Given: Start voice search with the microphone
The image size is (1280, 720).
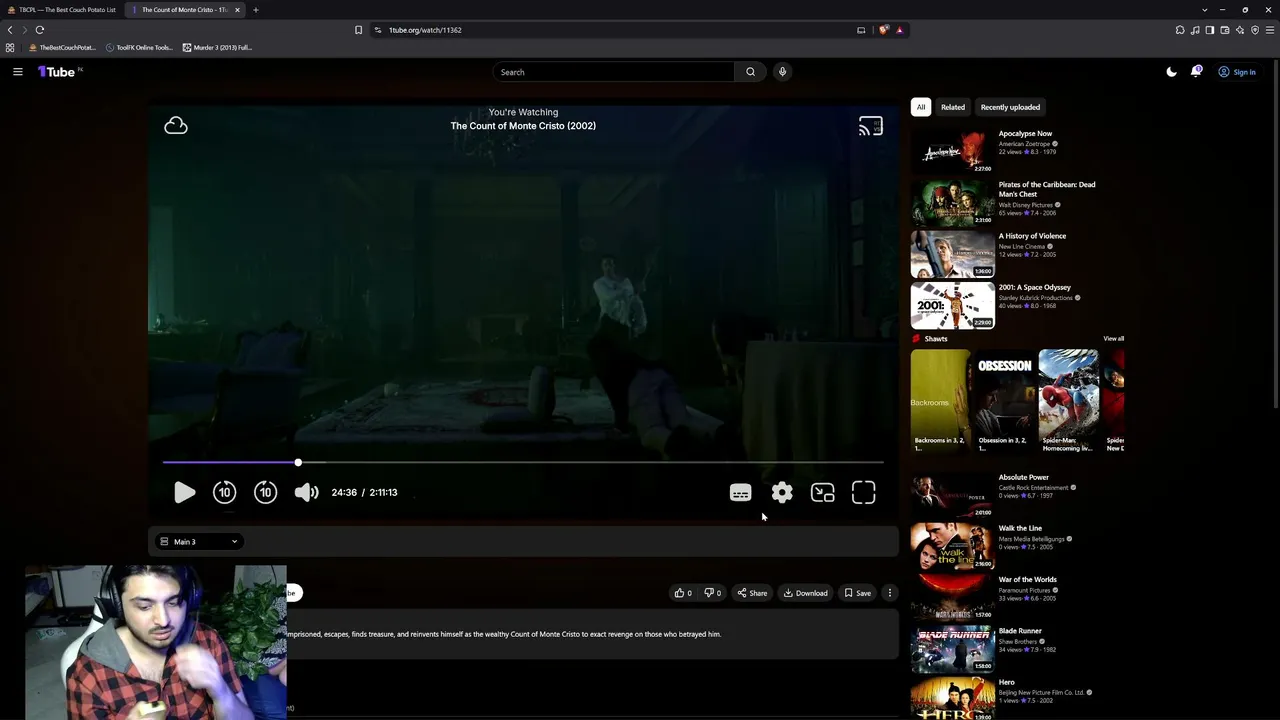Looking at the screenshot, I should click(x=782, y=72).
